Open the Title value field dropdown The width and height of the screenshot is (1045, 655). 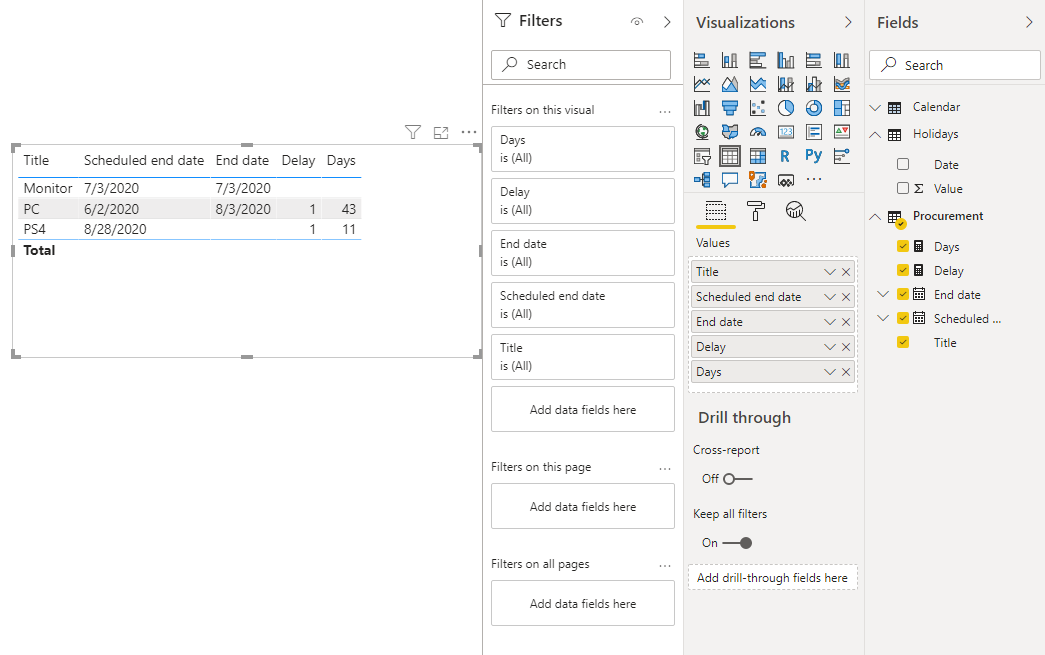(x=830, y=272)
